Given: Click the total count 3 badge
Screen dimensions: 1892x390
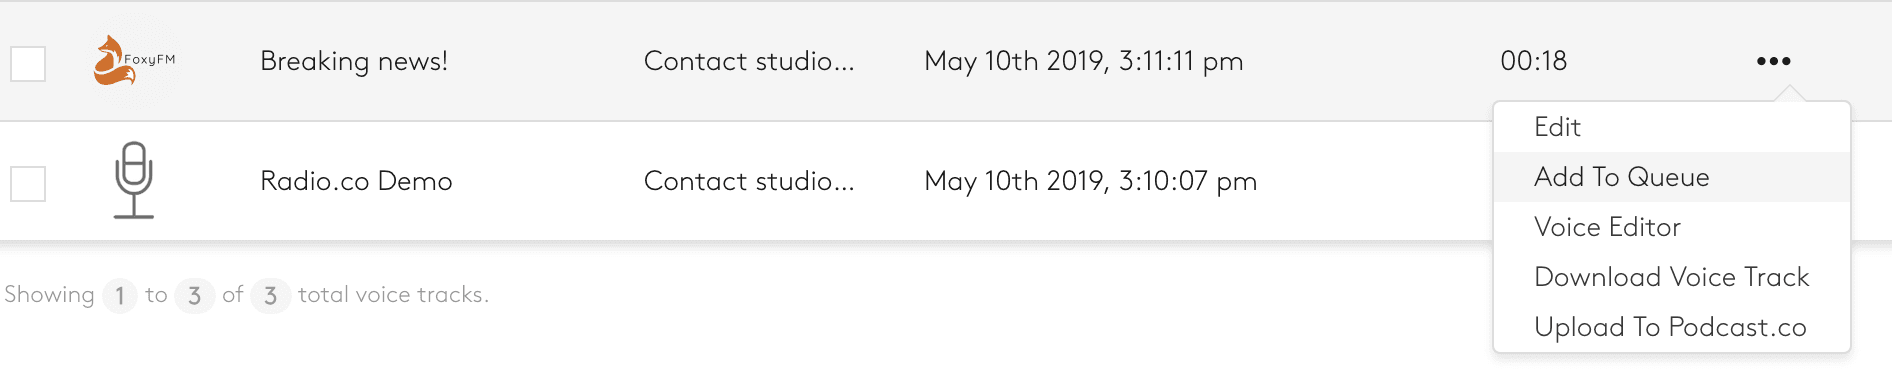Looking at the screenshot, I should 270,295.
